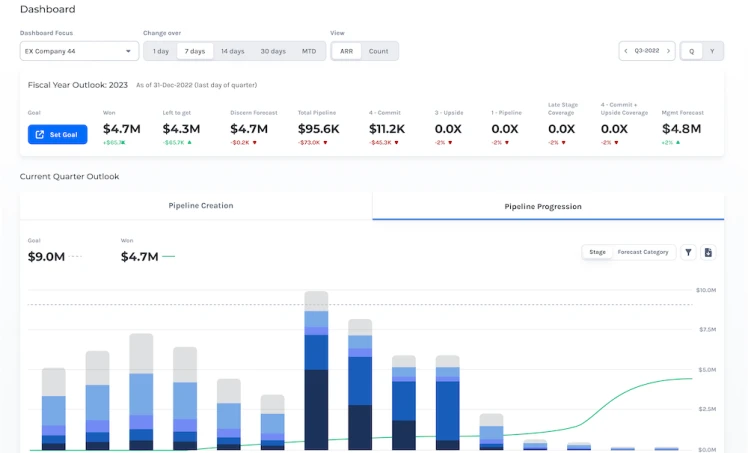748x453 pixels.
Task: Go to previous quarter with left chevron
Action: tap(626, 51)
